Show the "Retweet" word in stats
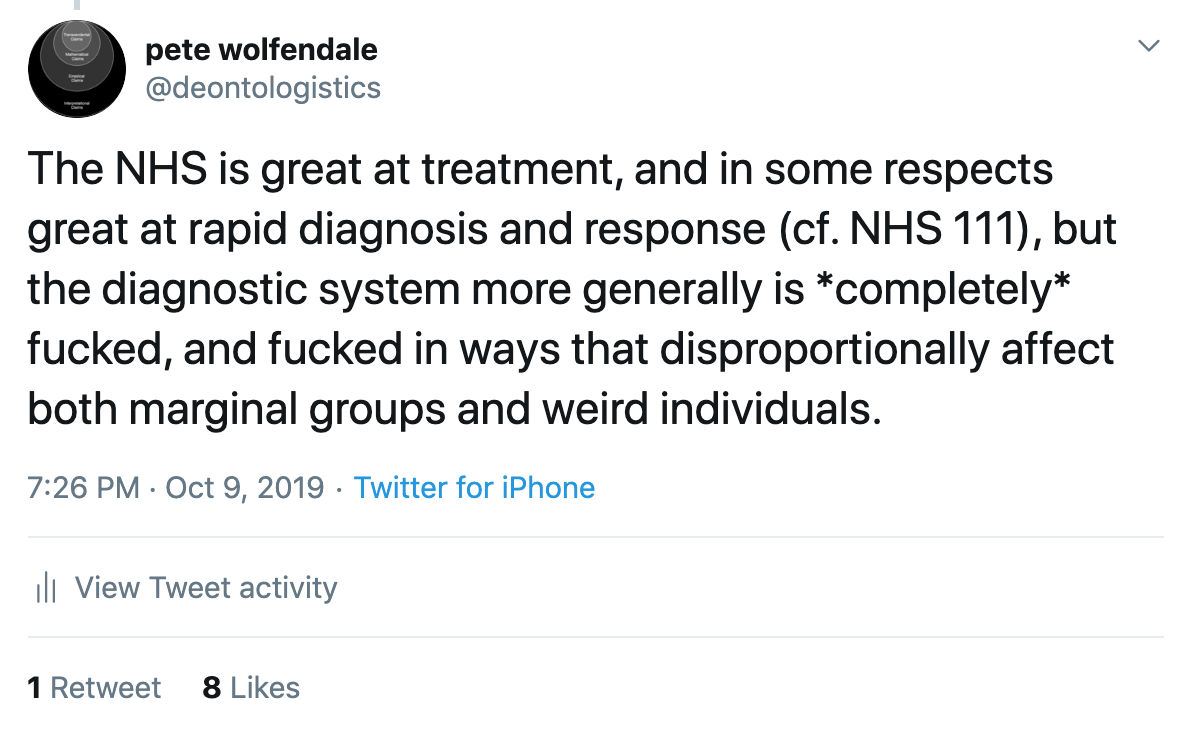 pos(106,688)
